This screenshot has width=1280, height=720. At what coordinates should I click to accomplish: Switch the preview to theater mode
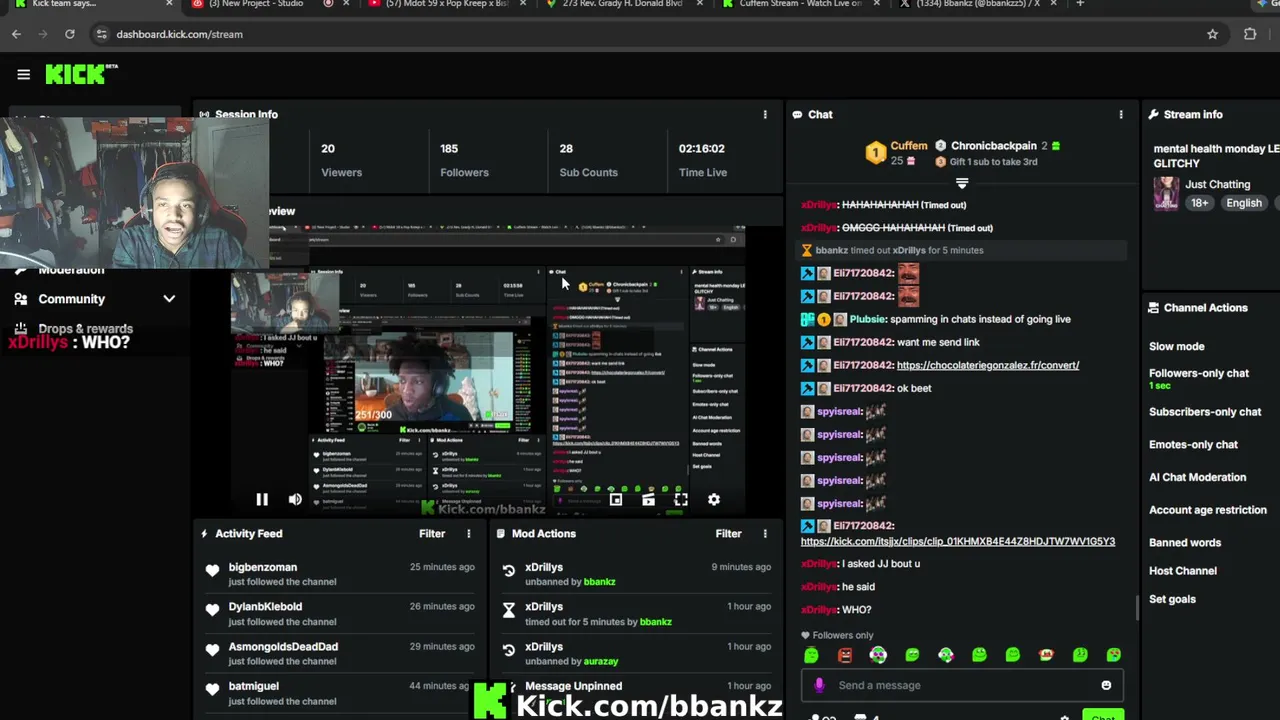tap(648, 499)
